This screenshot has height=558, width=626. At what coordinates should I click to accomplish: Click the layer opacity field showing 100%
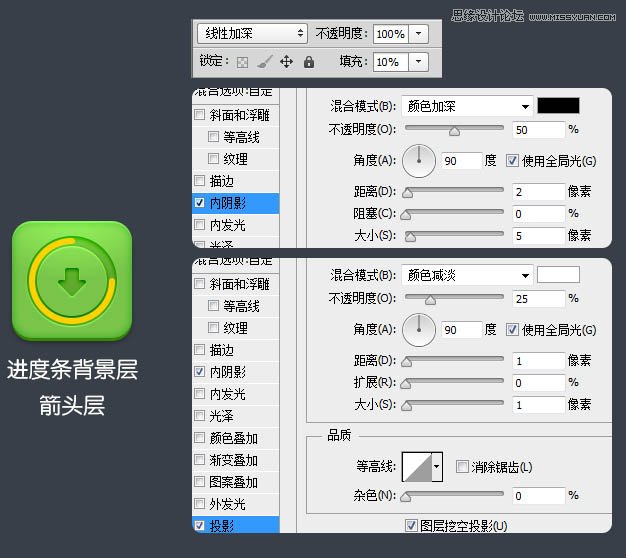click(x=391, y=34)
